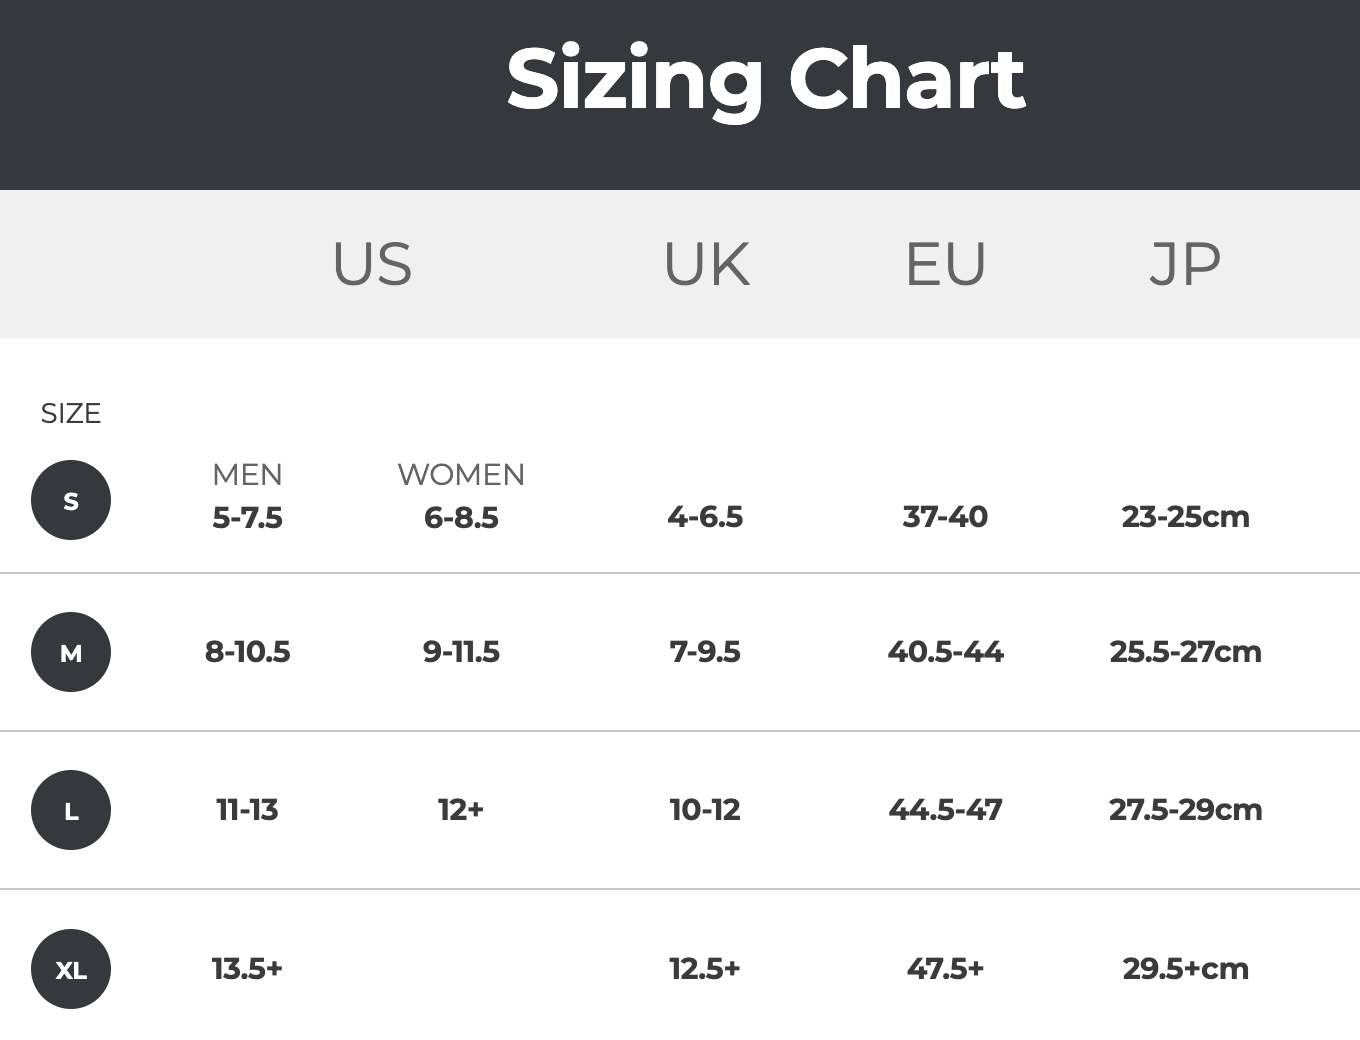Viewport: 1360px width, 1040px height.
Task: Click women's medium size 9-11.5
Action: pyautogui.click(x=461, y=652)
